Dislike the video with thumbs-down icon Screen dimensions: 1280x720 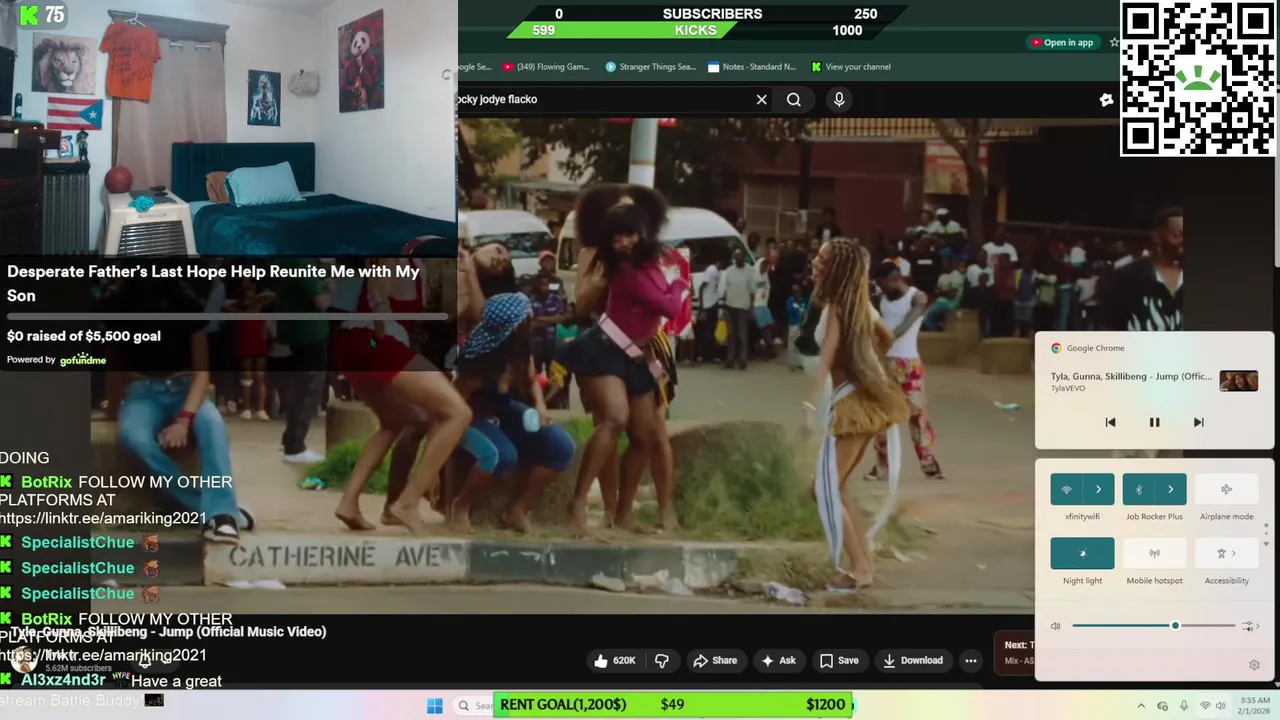(661, 660)
